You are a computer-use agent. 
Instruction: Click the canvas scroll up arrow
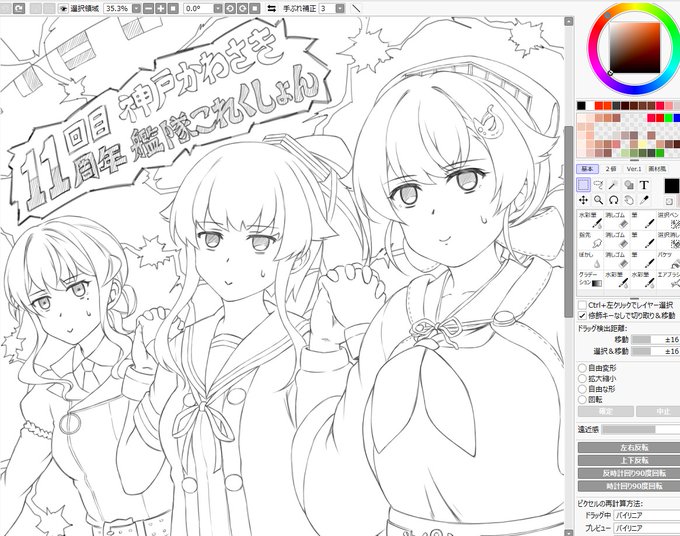(569, 21)
